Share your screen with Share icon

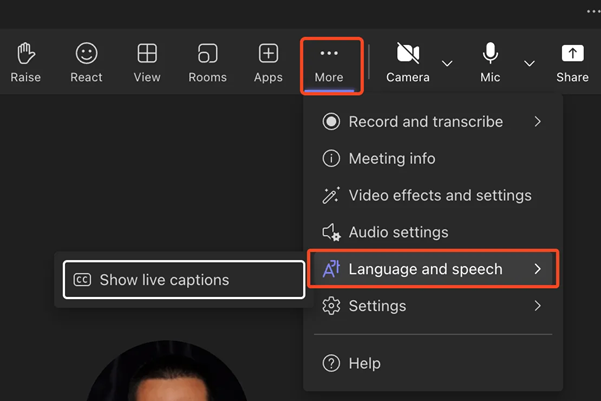coord(572,62)
